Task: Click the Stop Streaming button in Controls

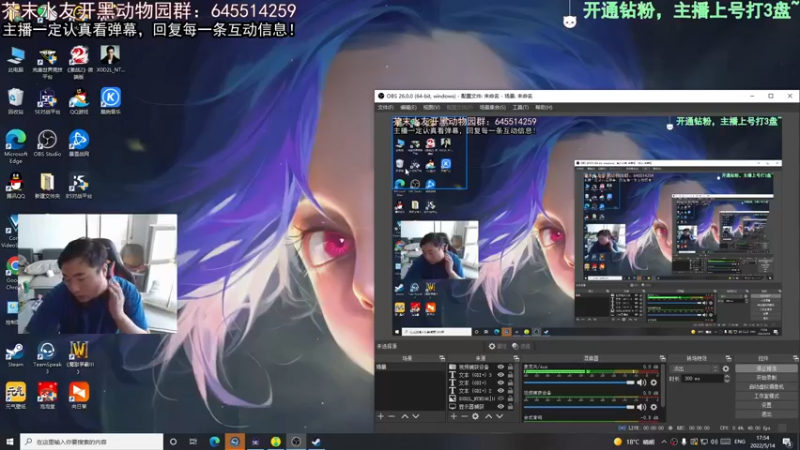Action: (x=766, y=368)
